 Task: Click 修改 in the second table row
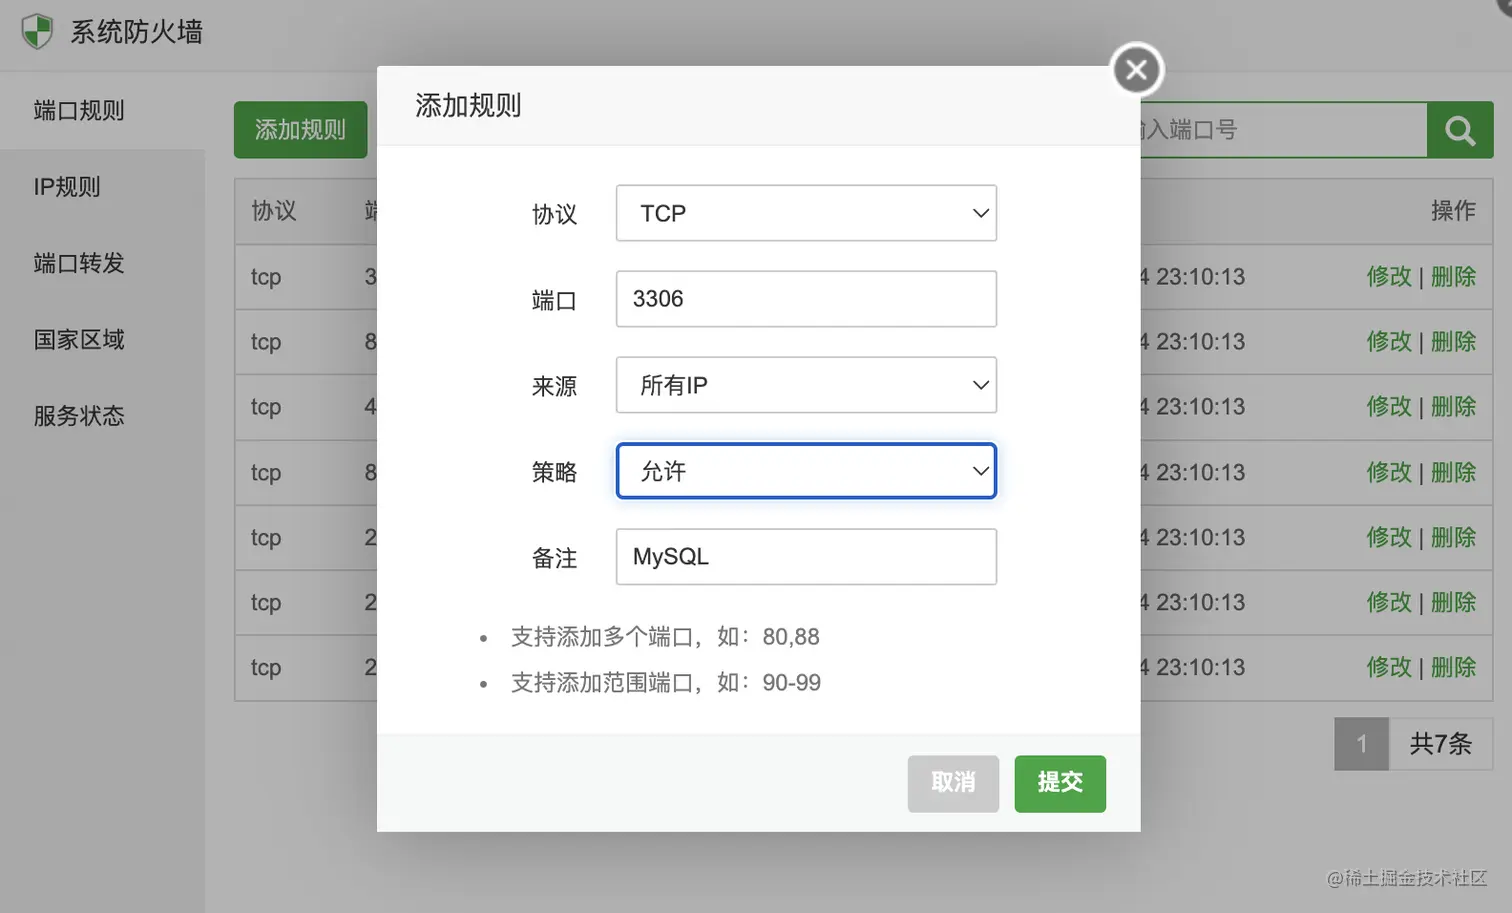click(x=1389, y=342)
